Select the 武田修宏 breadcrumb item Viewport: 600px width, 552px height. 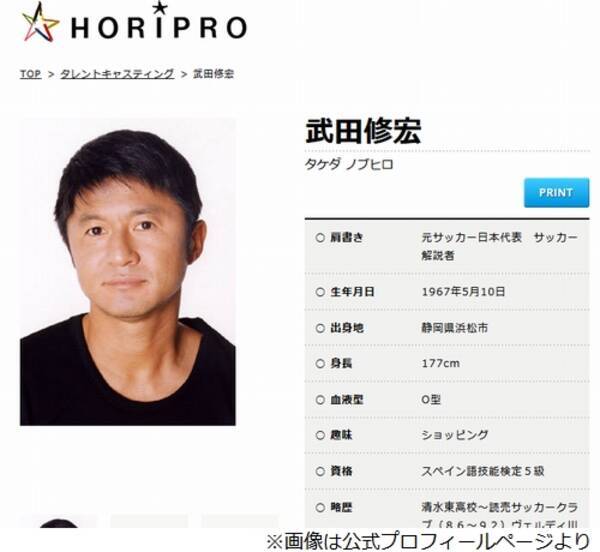tap(213, 74)
